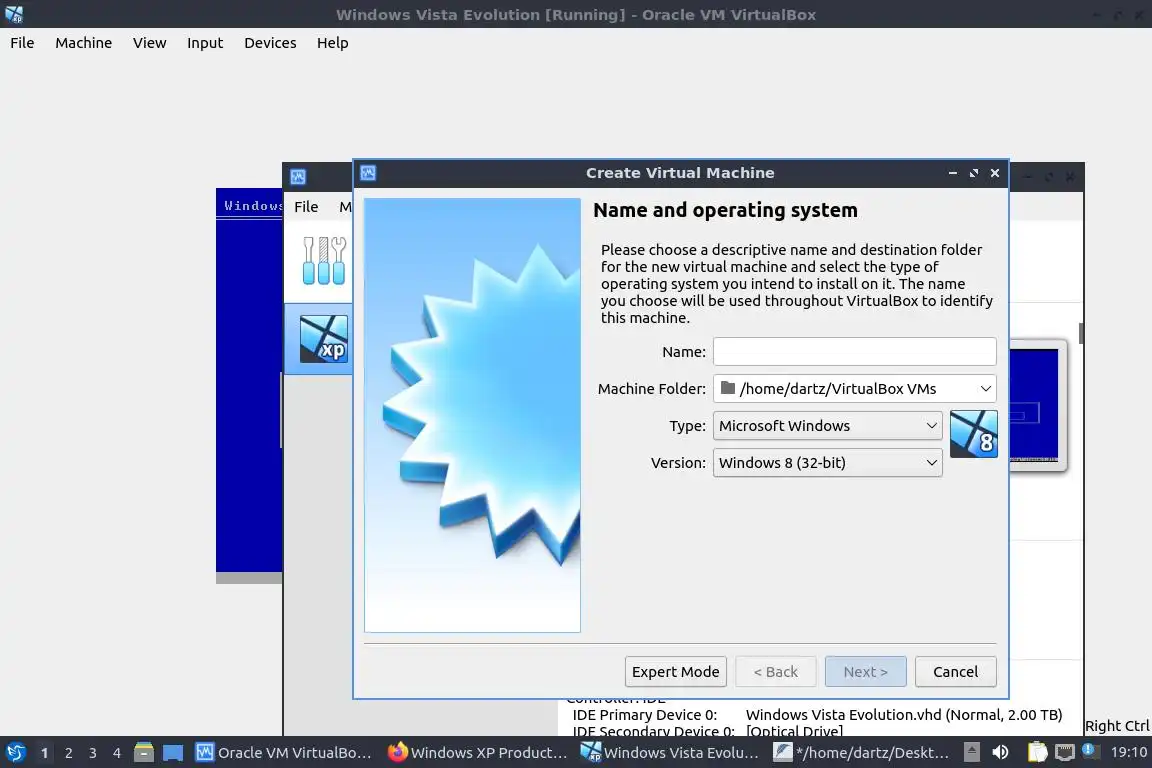Image resolution: width=1152 pixels, height=768 pixels.
Task: Open the Machine Folder dropdown
Action: 854,389
